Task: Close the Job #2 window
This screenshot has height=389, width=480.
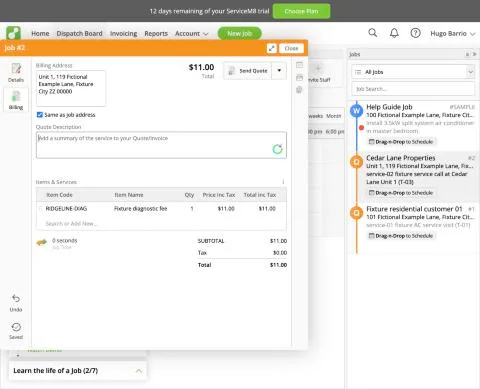Action: pos(291,48)
